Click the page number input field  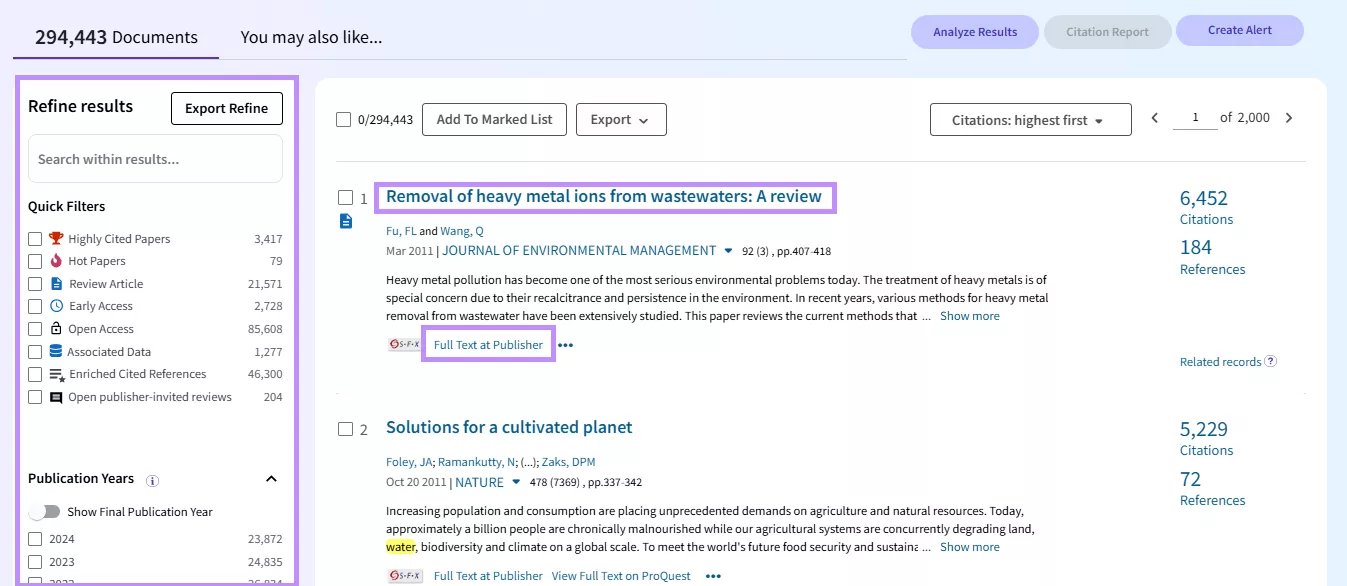click(x=1194, y=117)
